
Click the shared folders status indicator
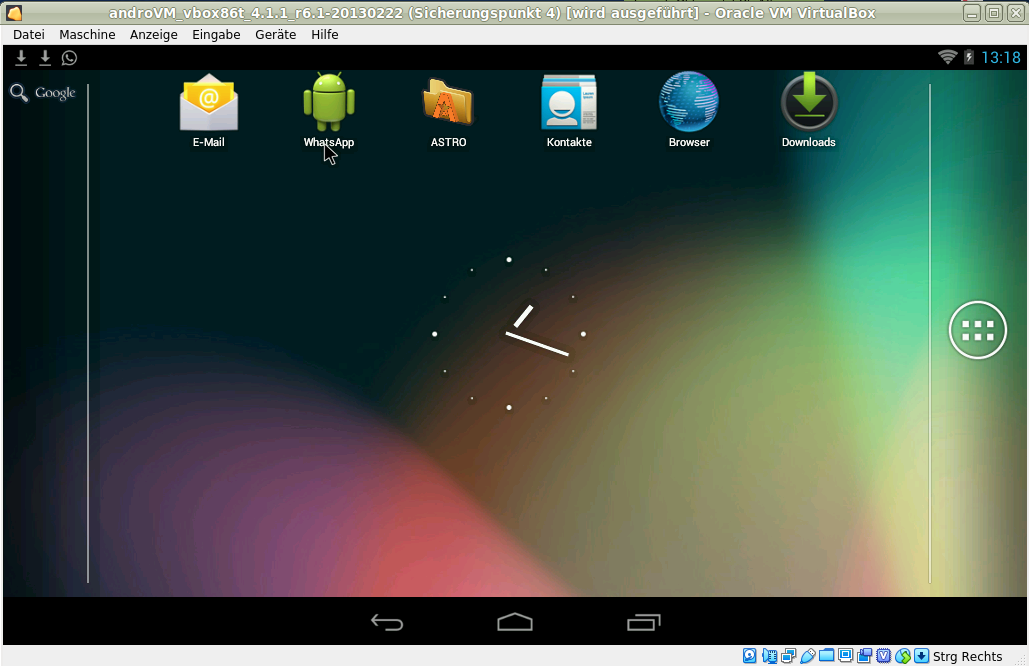827,655
